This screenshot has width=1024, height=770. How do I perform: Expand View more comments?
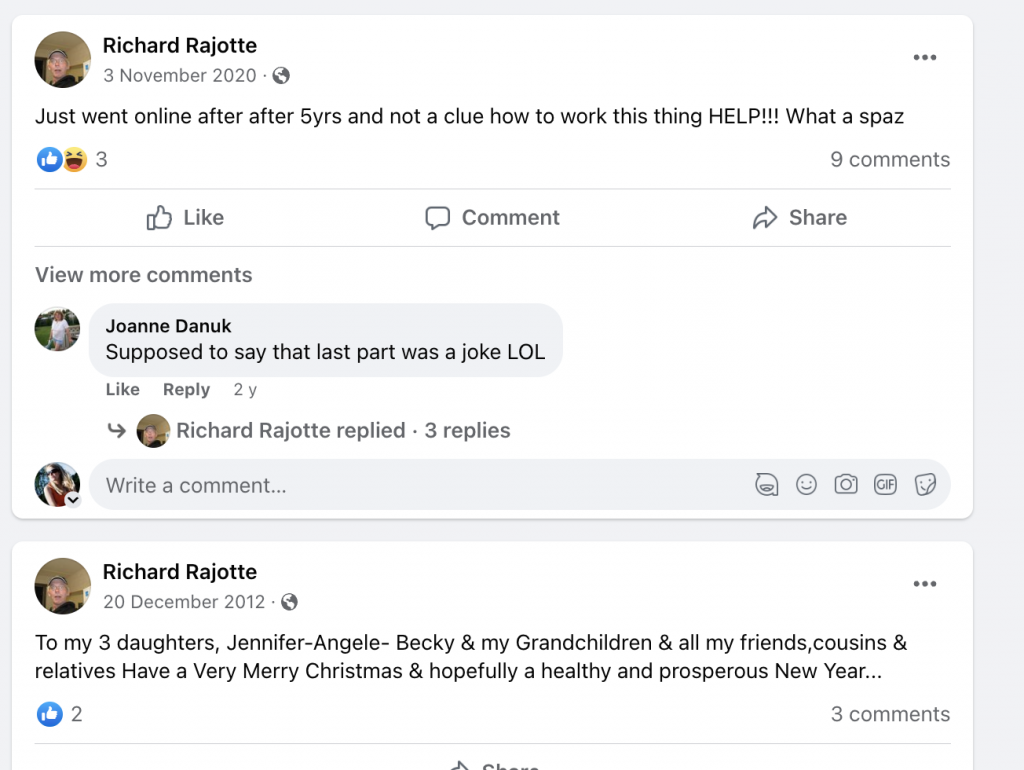[x=143, y=275]
